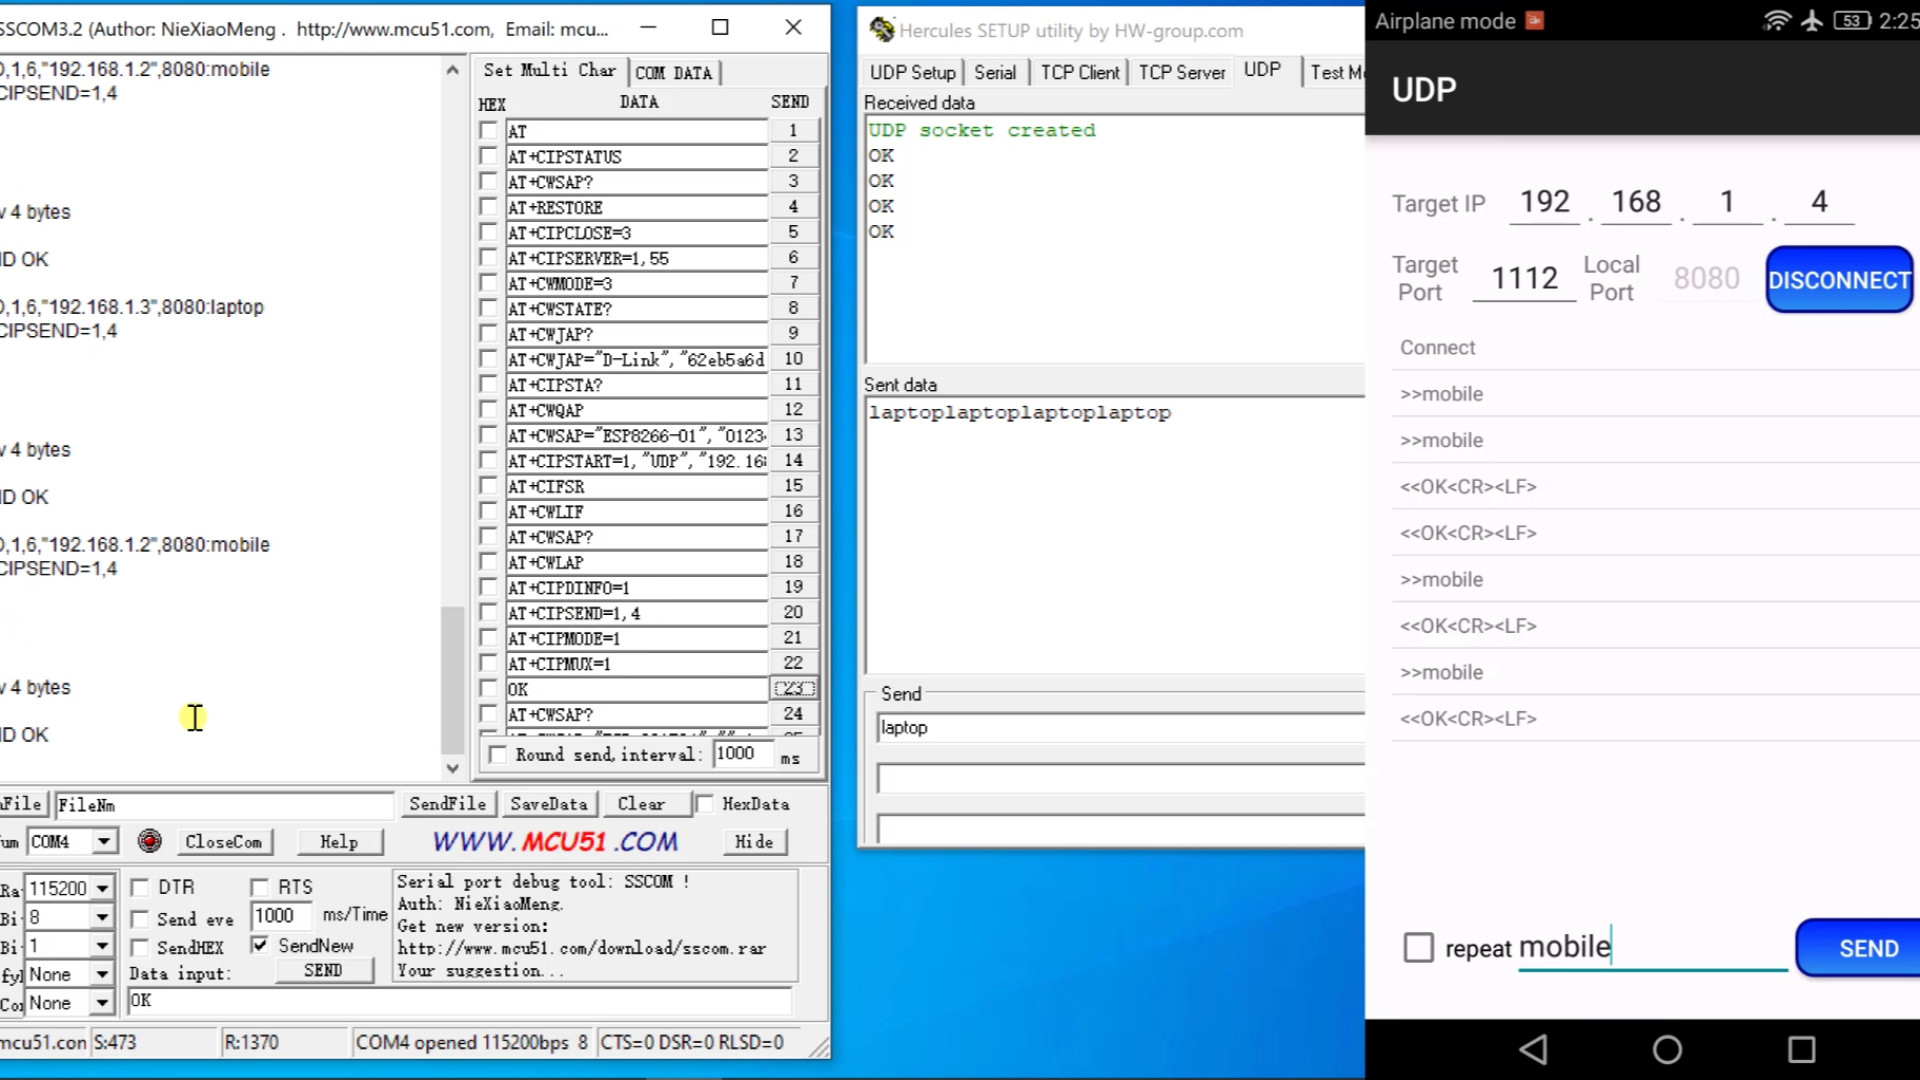Switch to the TCP Client tab
This screenshot has width=1920, height=1080.
(1079, 72)
